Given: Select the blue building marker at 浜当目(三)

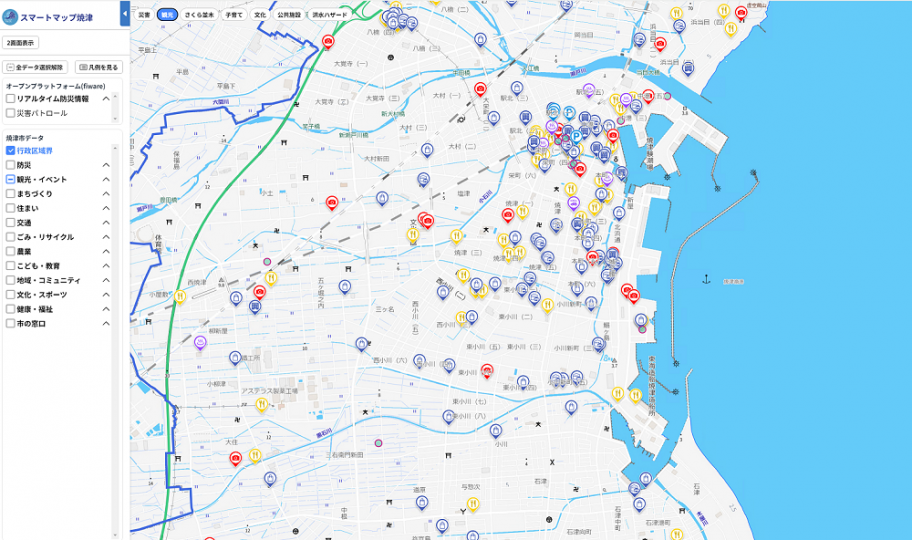Looking at the screenshot, I should [x=687, y=68].
